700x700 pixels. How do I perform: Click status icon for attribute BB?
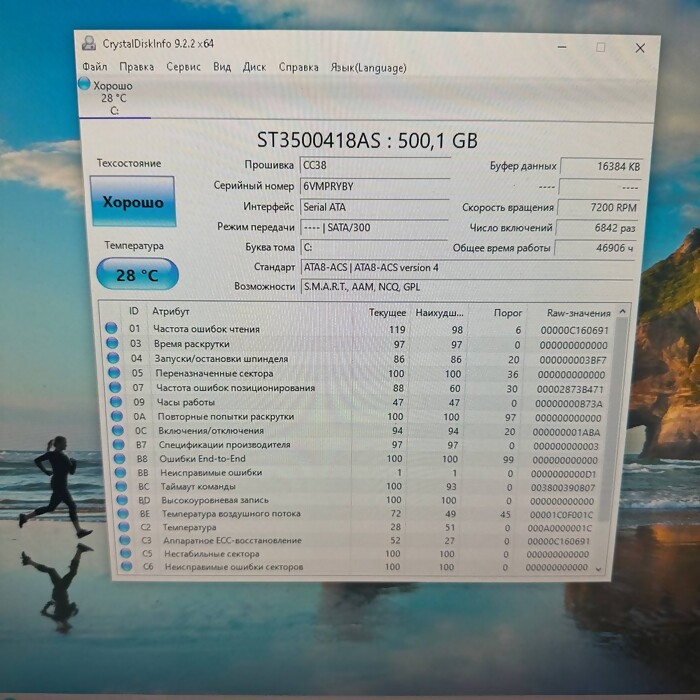coord(120,472)
